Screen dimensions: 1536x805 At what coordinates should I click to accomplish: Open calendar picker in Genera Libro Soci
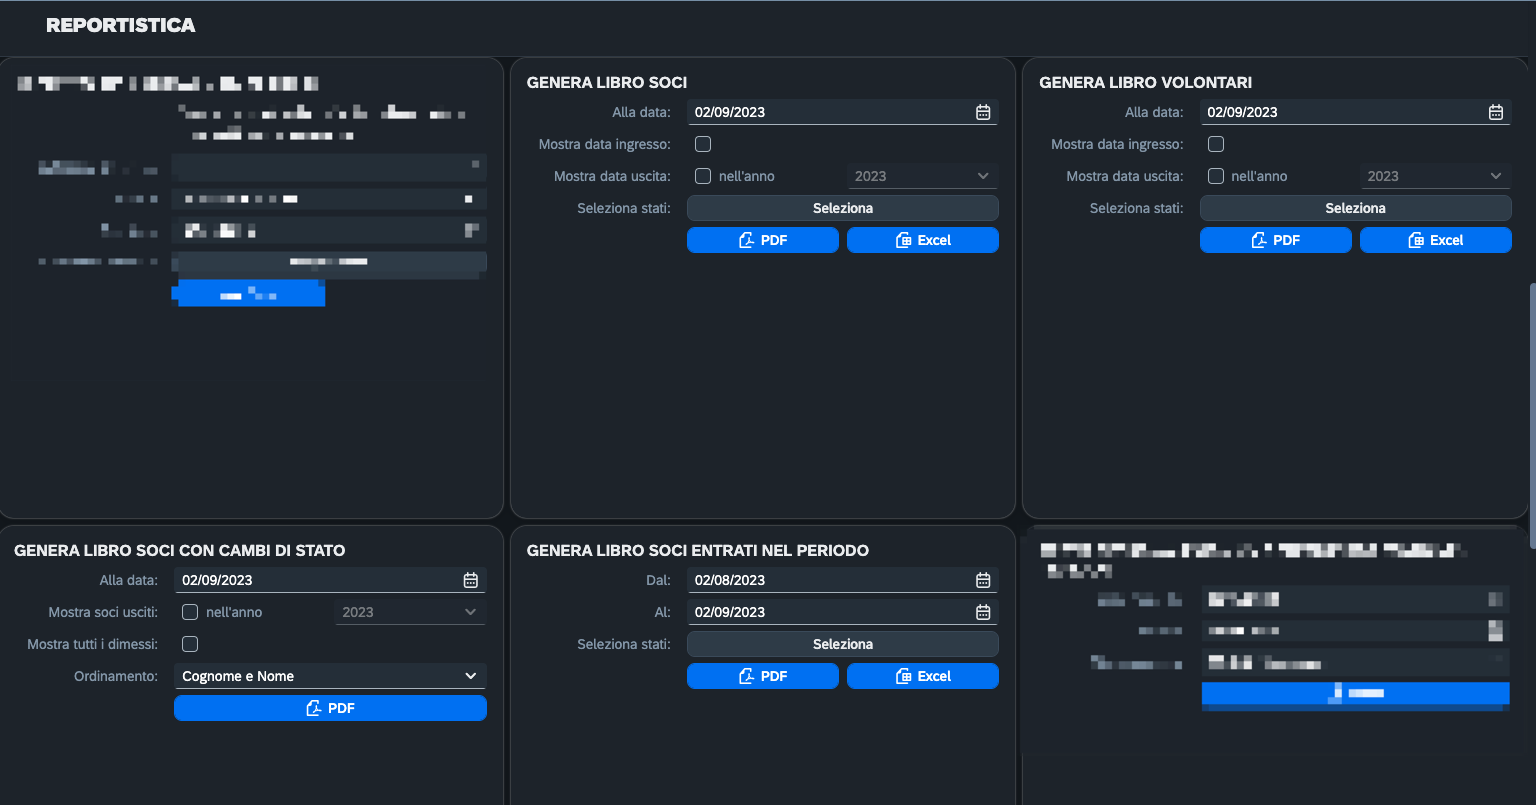point(983,112)
